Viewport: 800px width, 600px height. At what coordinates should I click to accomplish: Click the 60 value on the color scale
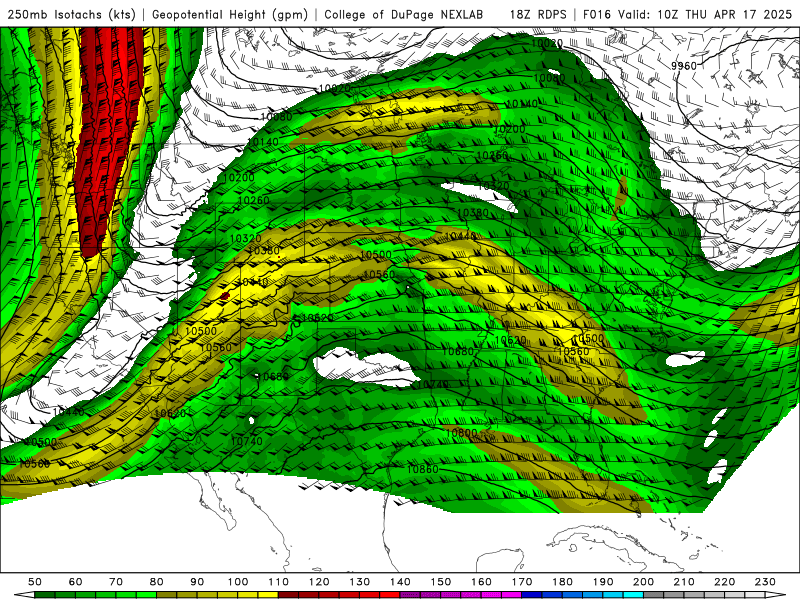75,582
